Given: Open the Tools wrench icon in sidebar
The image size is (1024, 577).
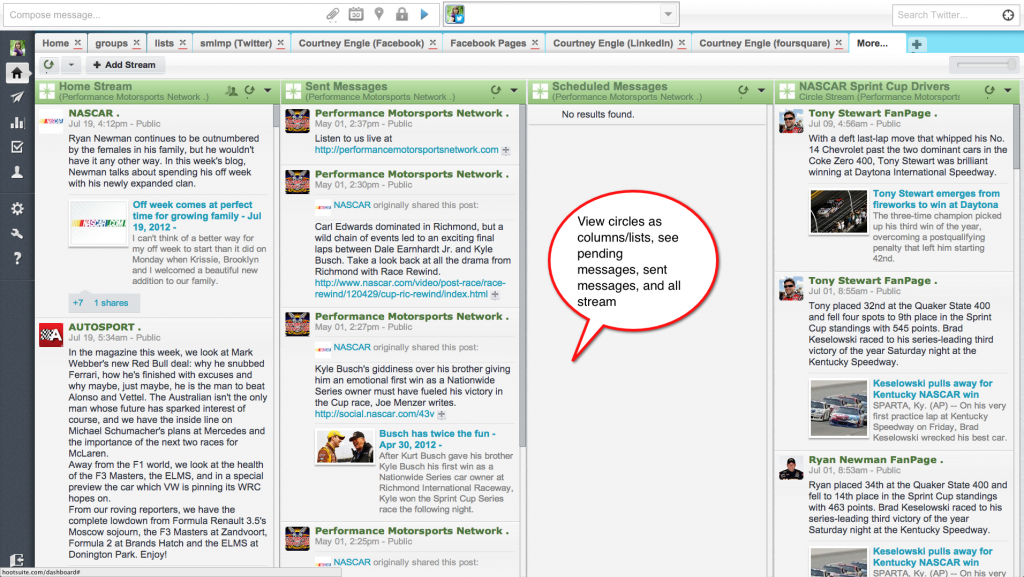Looking at the screenshot, I should 17,234.
